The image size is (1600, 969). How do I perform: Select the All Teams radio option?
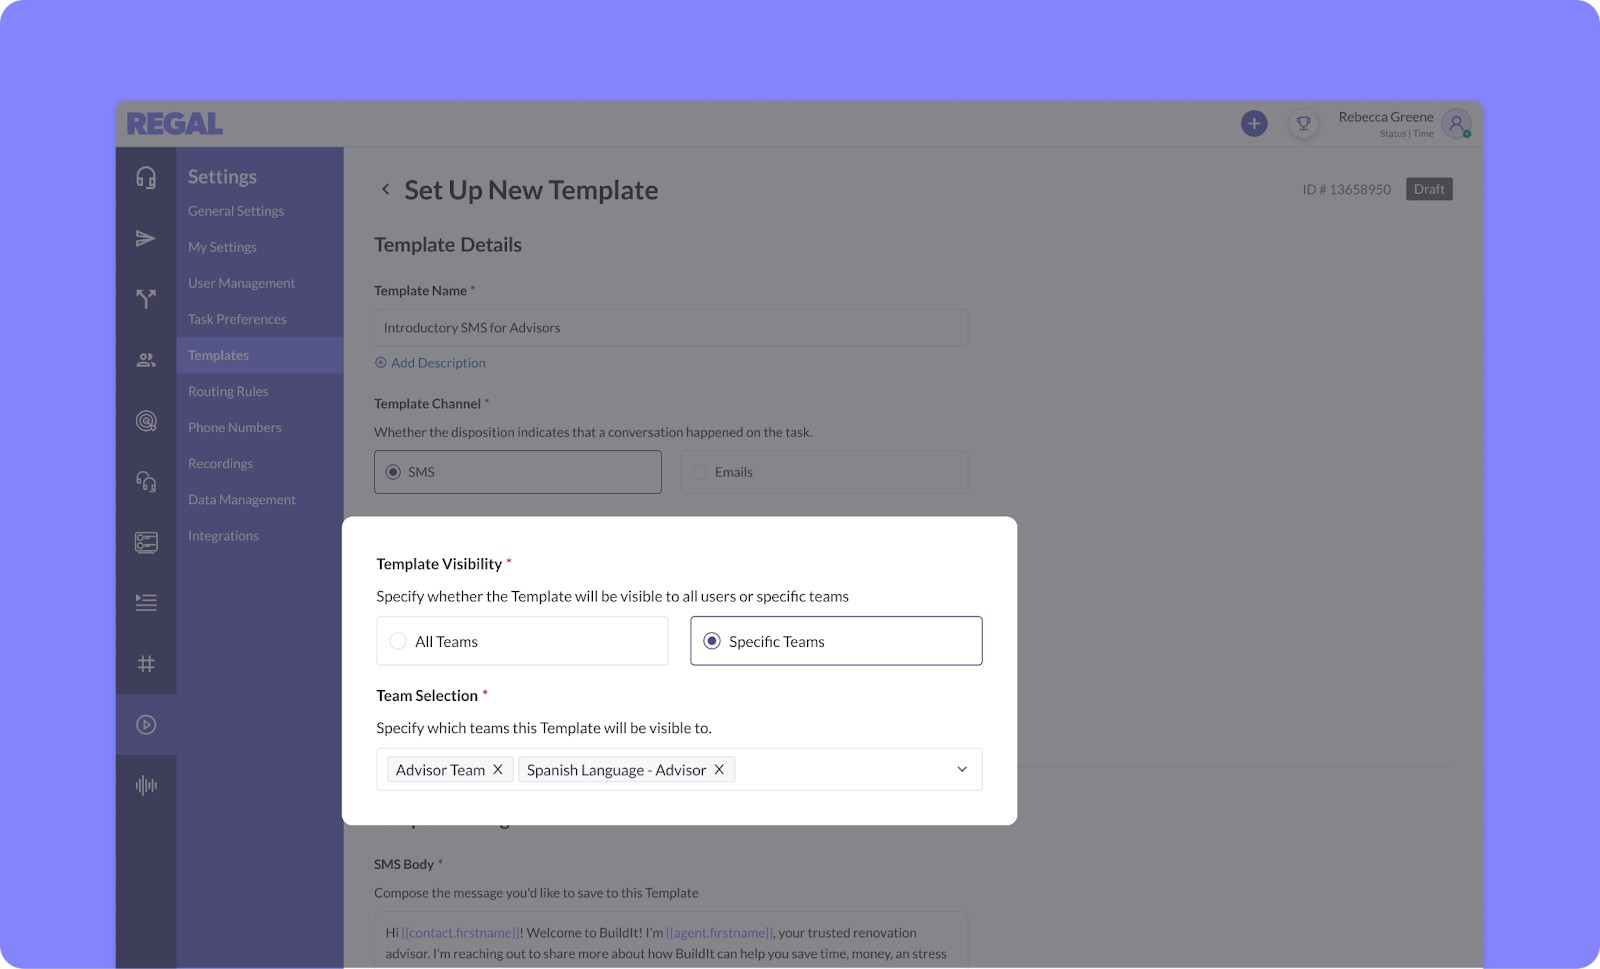coord(522,641)
